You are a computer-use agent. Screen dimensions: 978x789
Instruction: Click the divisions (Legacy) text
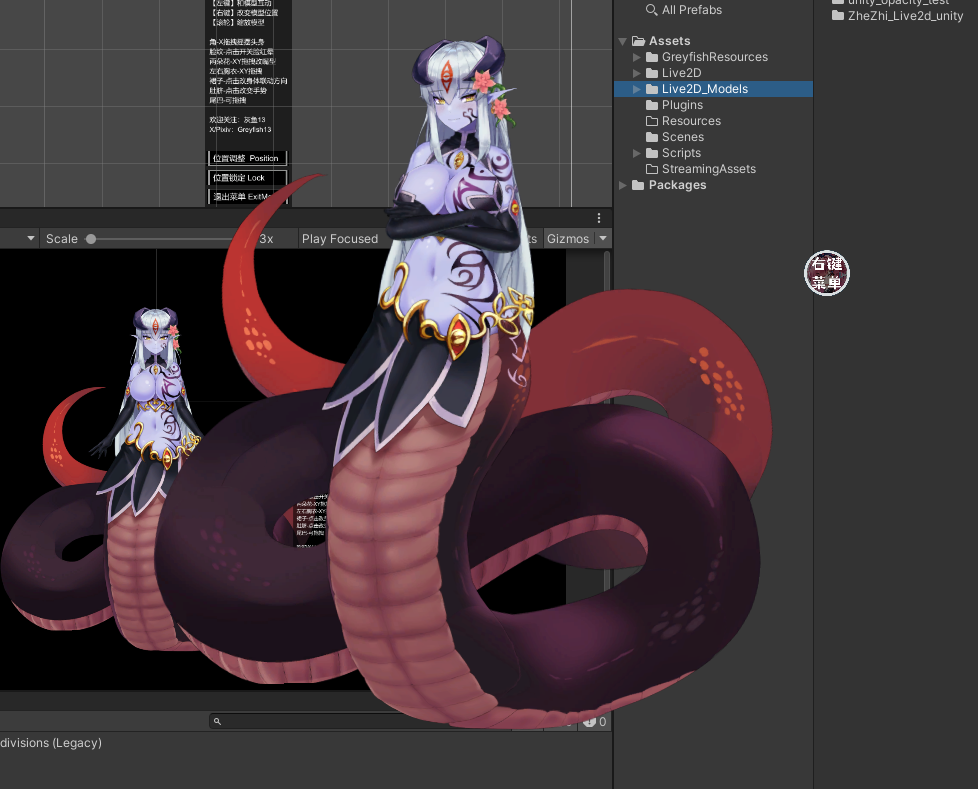(x=51, y=743)
